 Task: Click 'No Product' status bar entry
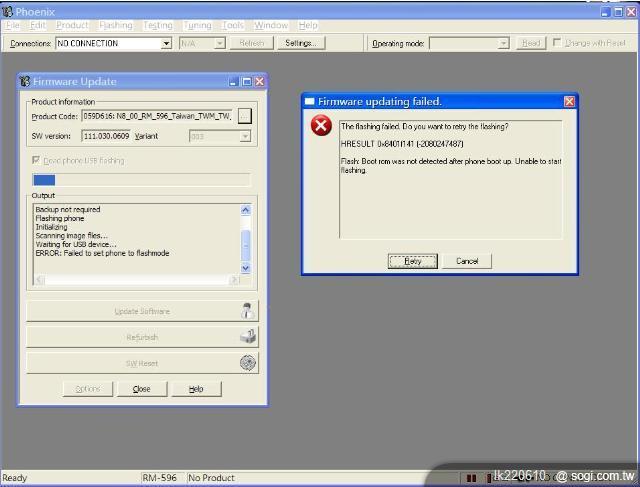point(211,478)
